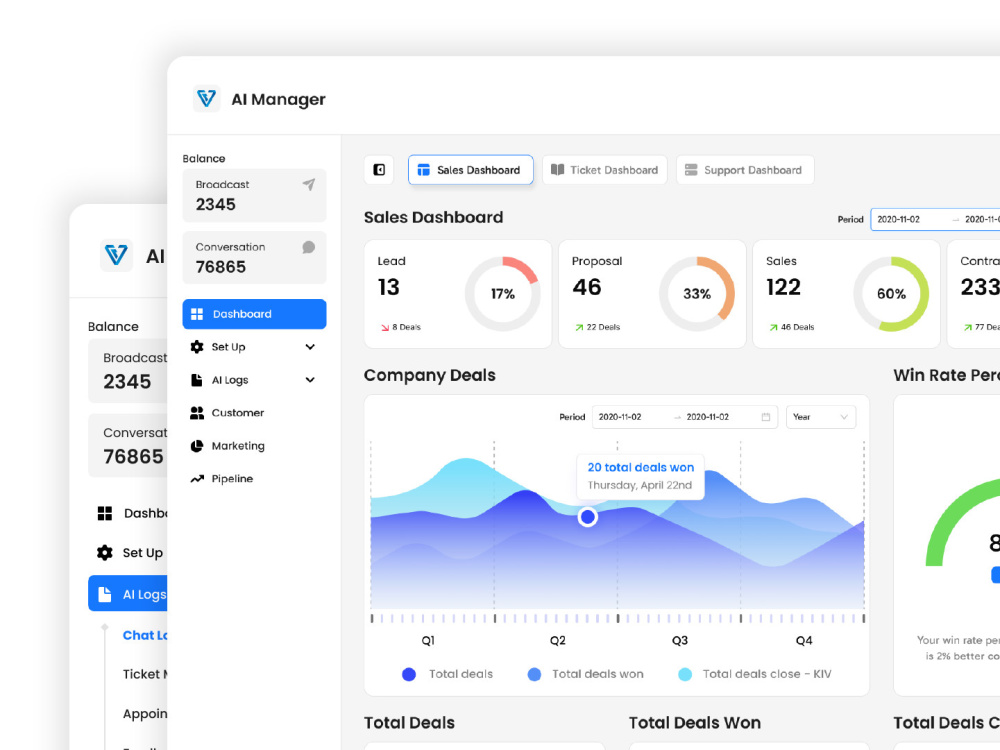
Task: Click the chart data point marker circle
Action: tap(587, 517)
